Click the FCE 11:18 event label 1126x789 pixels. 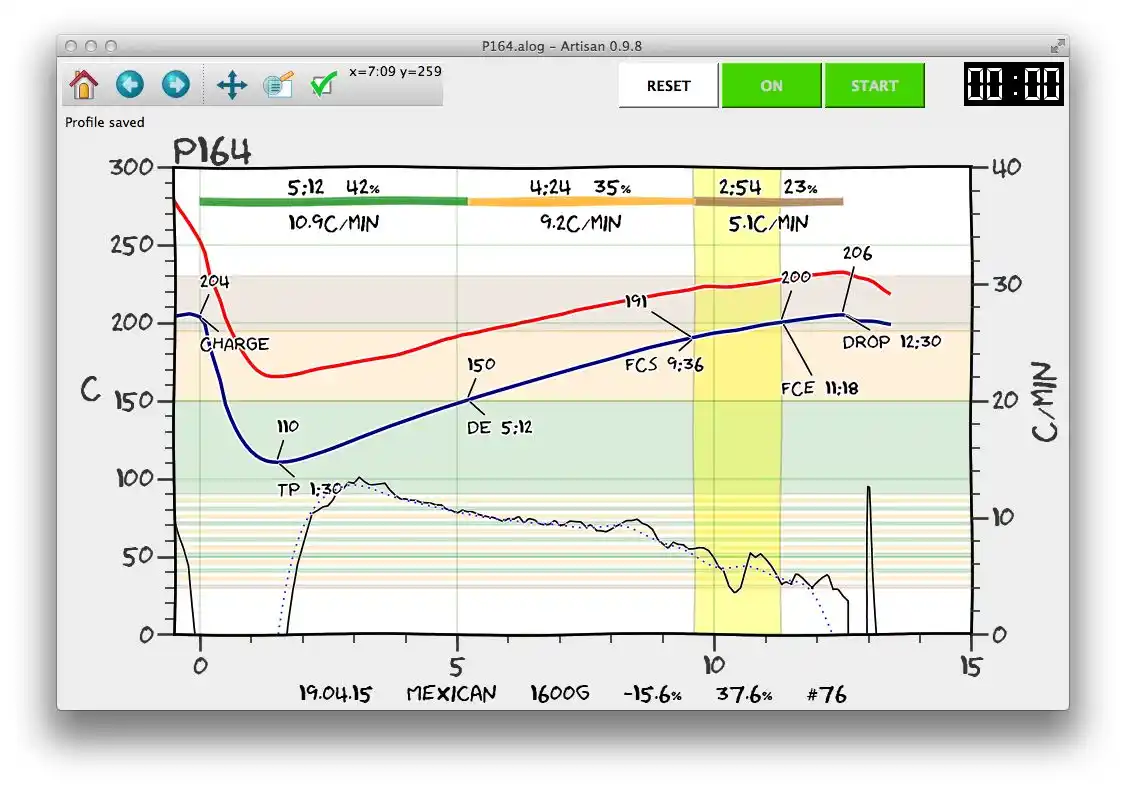point(819,388)
